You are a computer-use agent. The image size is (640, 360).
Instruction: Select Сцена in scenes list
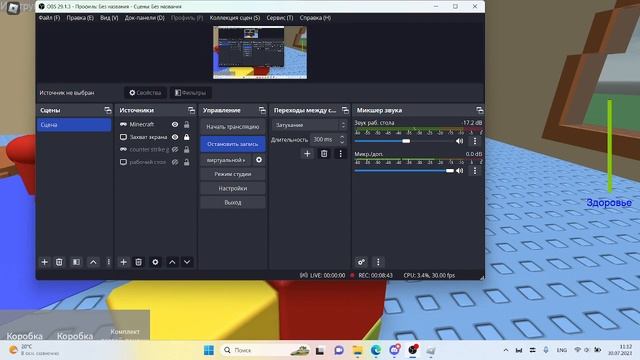[74, 125]
